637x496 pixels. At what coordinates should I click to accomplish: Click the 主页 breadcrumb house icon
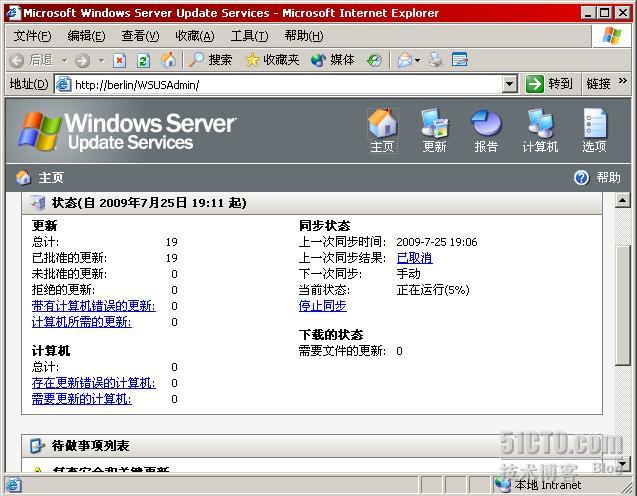23,178
